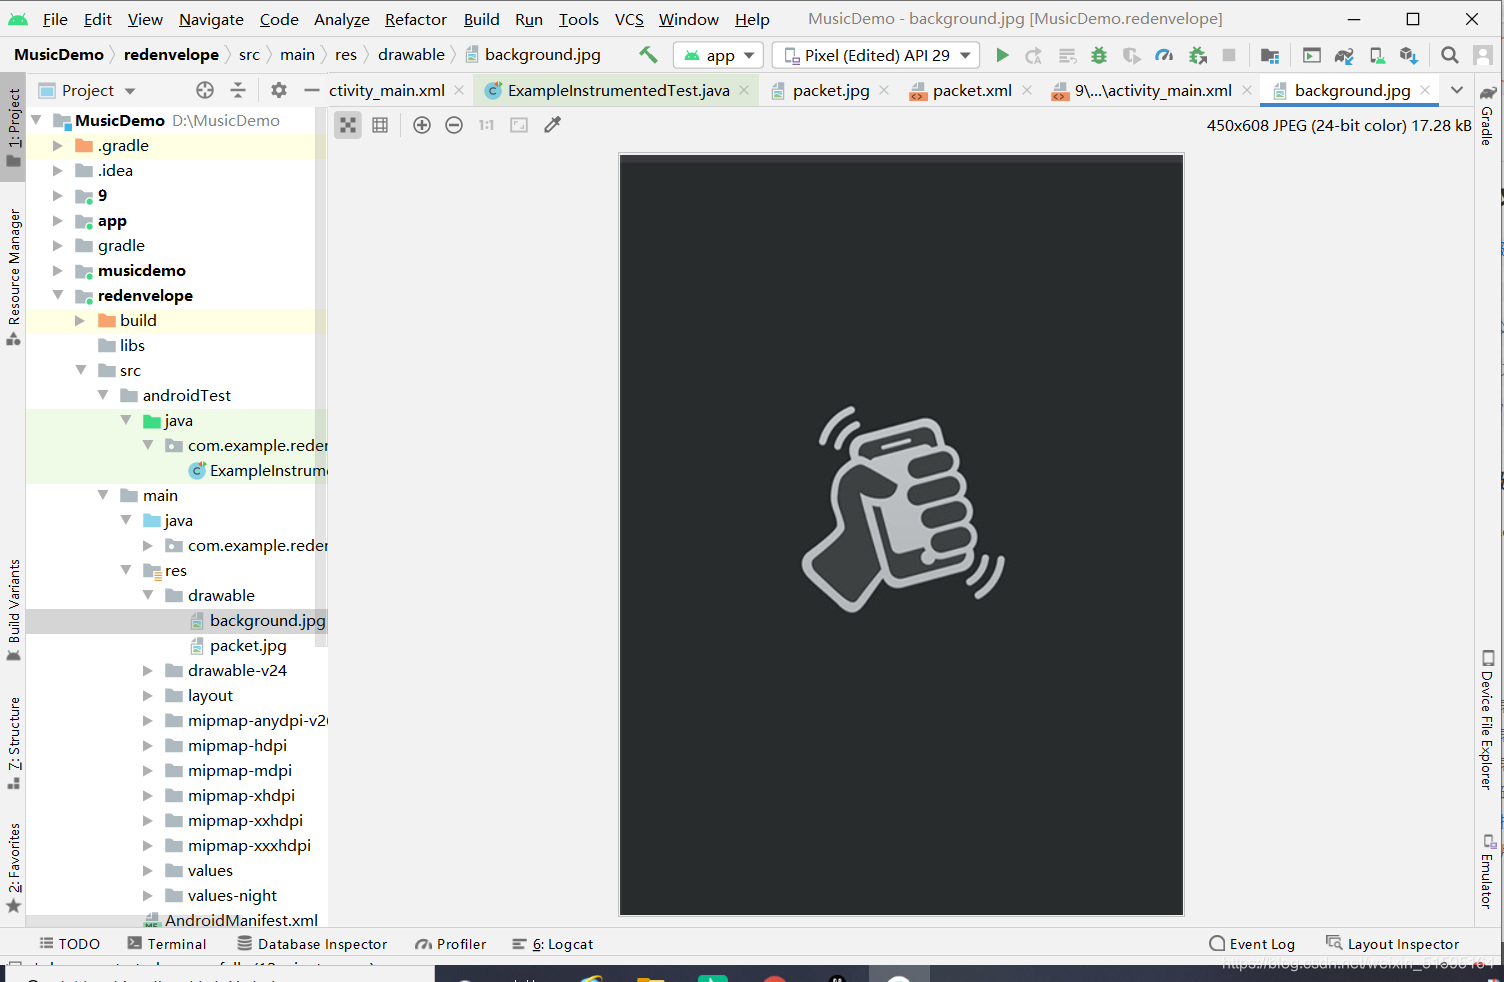Click the Apply Code Changes icon
Screen dimensions: 1504x982
pos(1067,55)
